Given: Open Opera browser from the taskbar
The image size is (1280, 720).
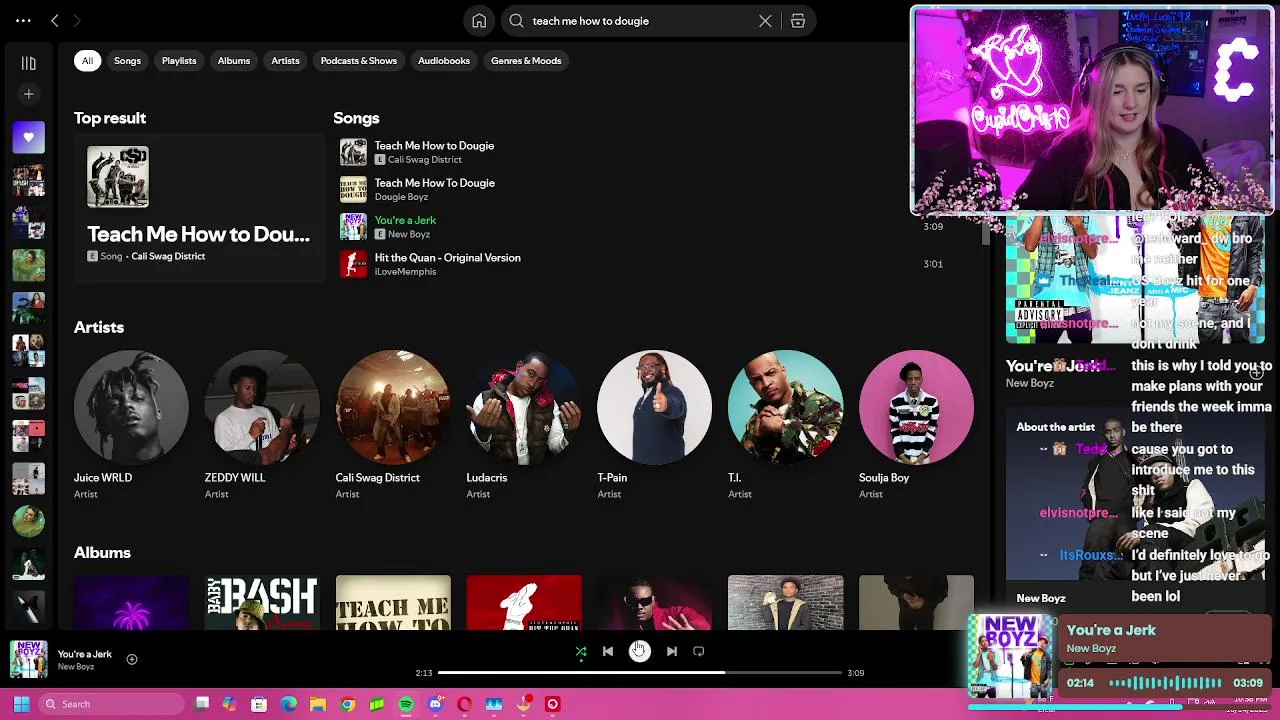Looking at the screenshot, I should click(x=464, y=704).
